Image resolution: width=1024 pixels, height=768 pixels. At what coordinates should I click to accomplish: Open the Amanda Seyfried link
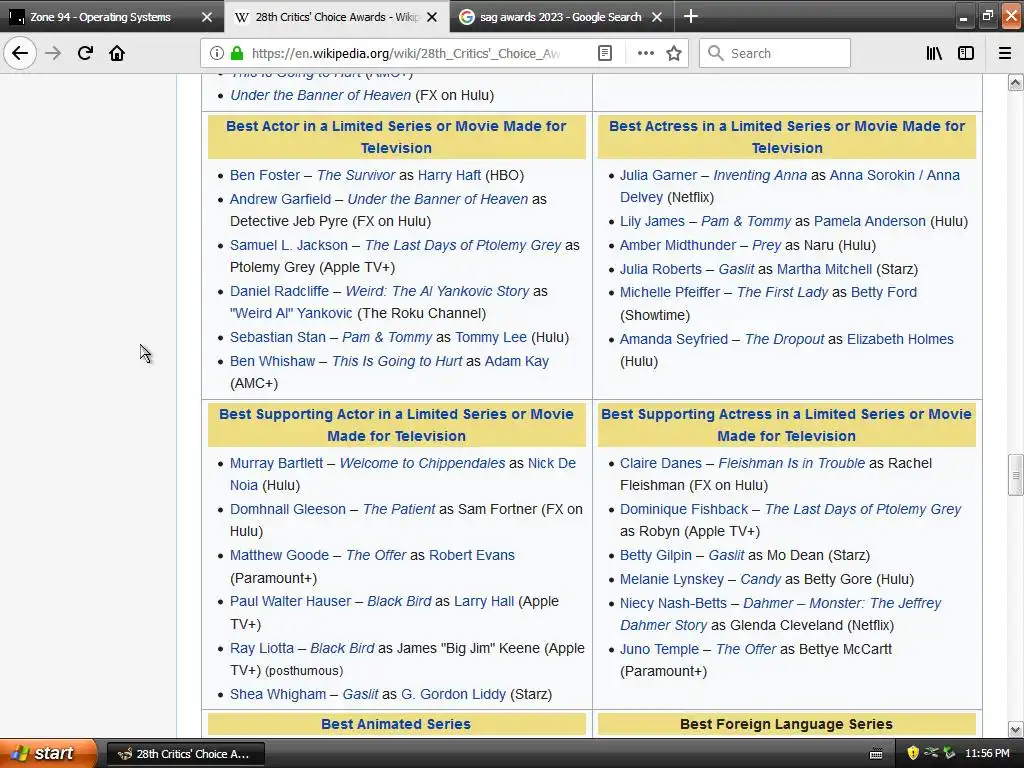click(673, 339)
